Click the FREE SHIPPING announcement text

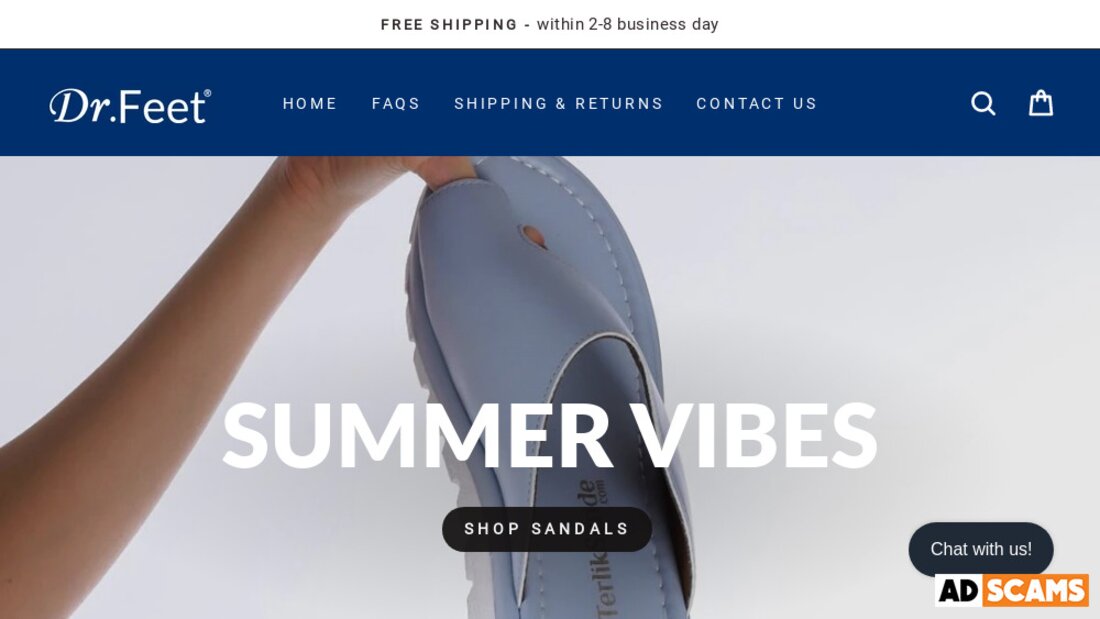(449, 25)
